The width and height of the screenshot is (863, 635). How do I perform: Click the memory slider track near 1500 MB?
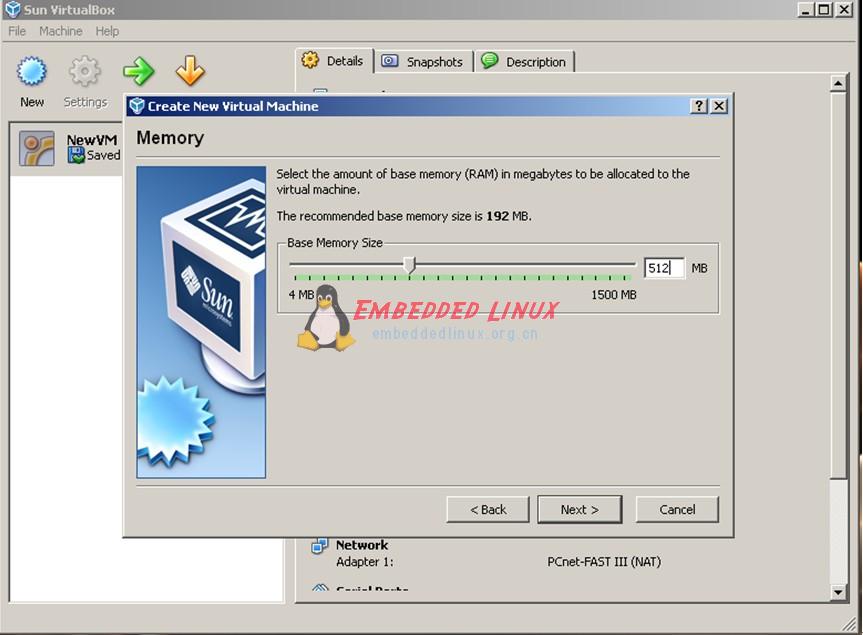(x=627, y=265)
